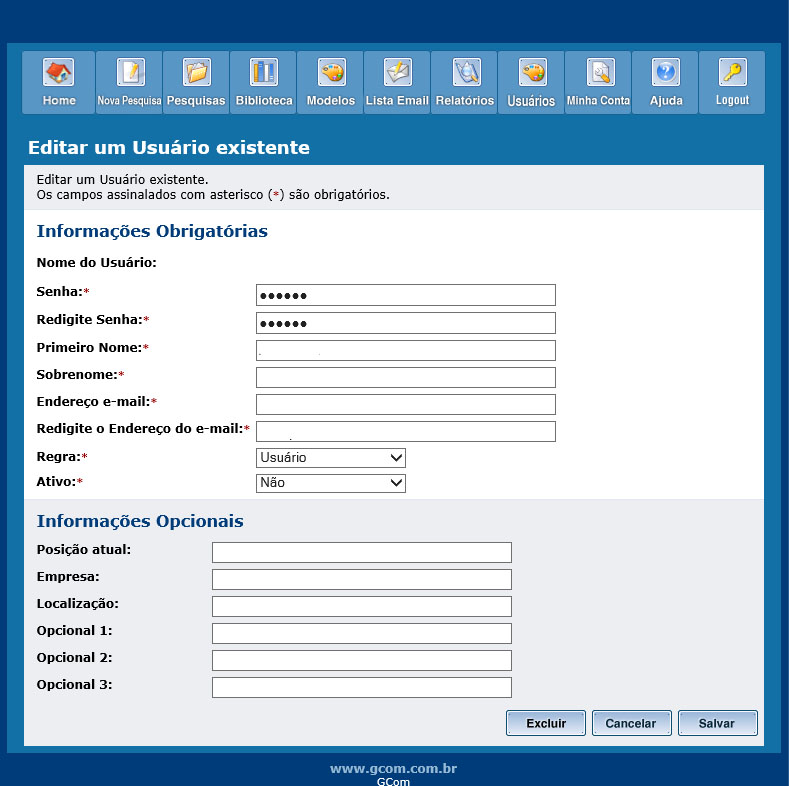Open Pesquisas folder icon
The width and height of the screenshot is (789, 786).
pyautogui.click(x=196, y=71)
